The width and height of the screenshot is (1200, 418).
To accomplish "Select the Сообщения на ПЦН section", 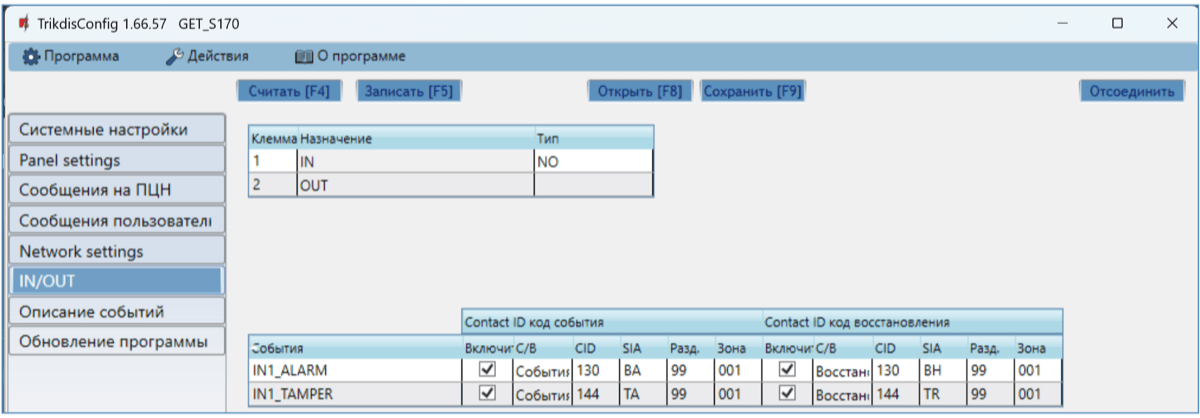I will coord(115,190).
